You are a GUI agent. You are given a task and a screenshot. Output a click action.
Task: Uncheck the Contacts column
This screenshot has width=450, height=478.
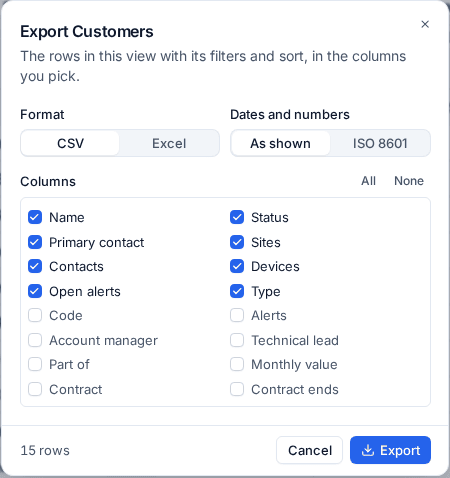[35, 266]
